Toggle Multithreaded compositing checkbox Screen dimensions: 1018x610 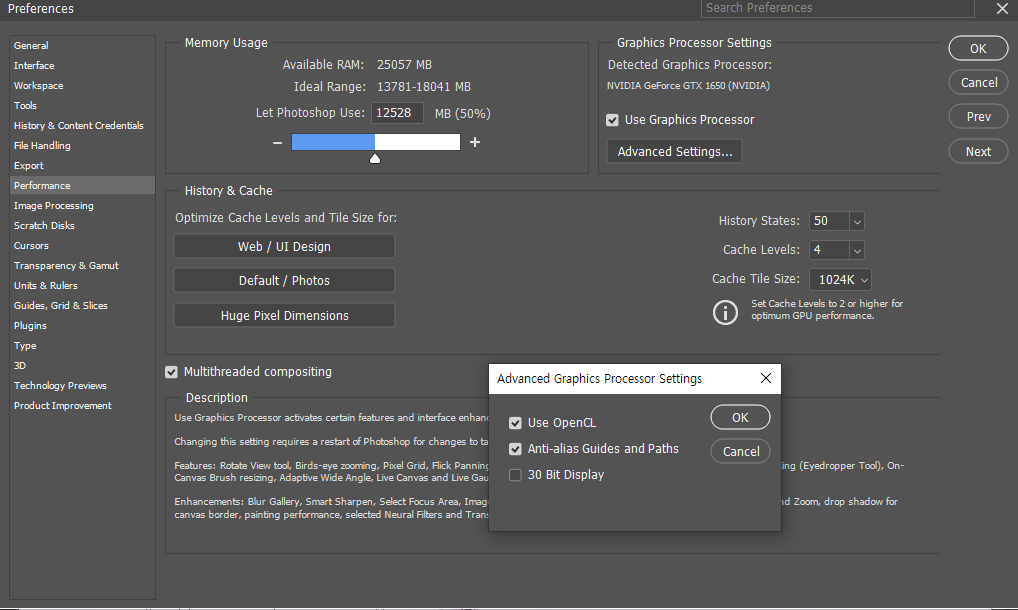tap(171, 372)
